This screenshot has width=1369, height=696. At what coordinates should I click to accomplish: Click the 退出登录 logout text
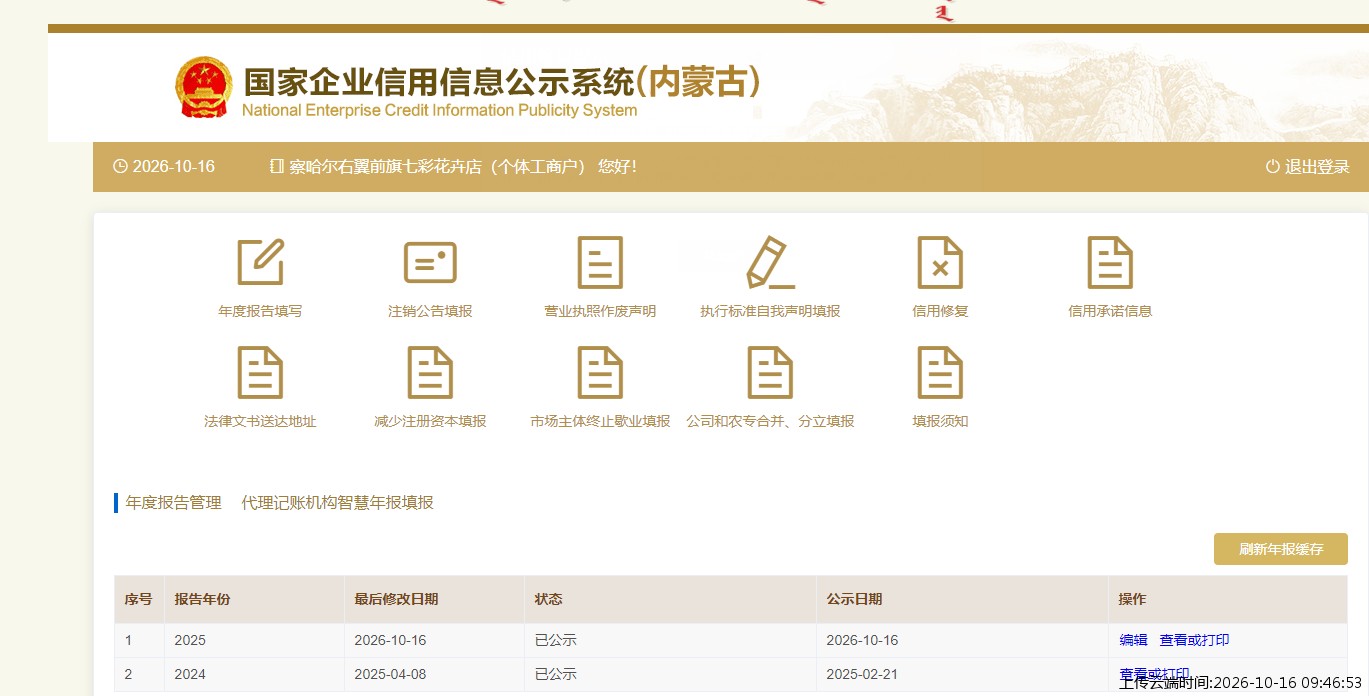point(1317,167)
